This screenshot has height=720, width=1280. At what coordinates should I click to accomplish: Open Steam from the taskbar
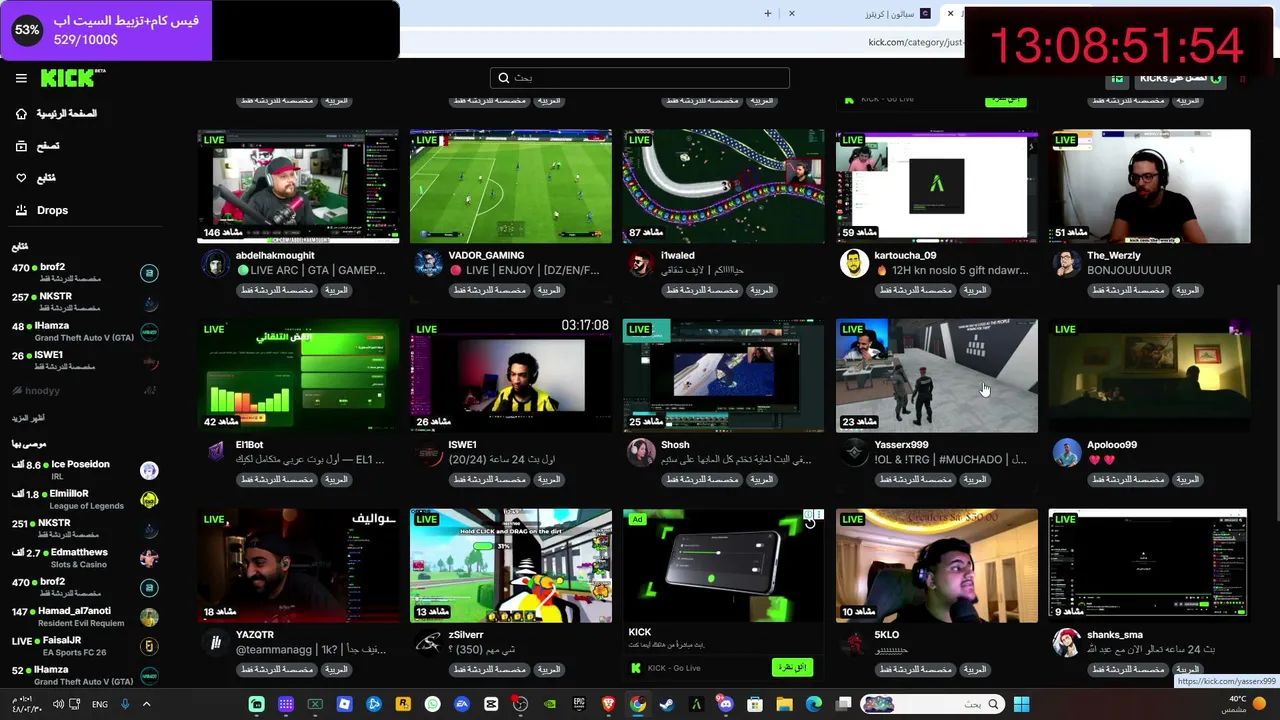point(667,705)
